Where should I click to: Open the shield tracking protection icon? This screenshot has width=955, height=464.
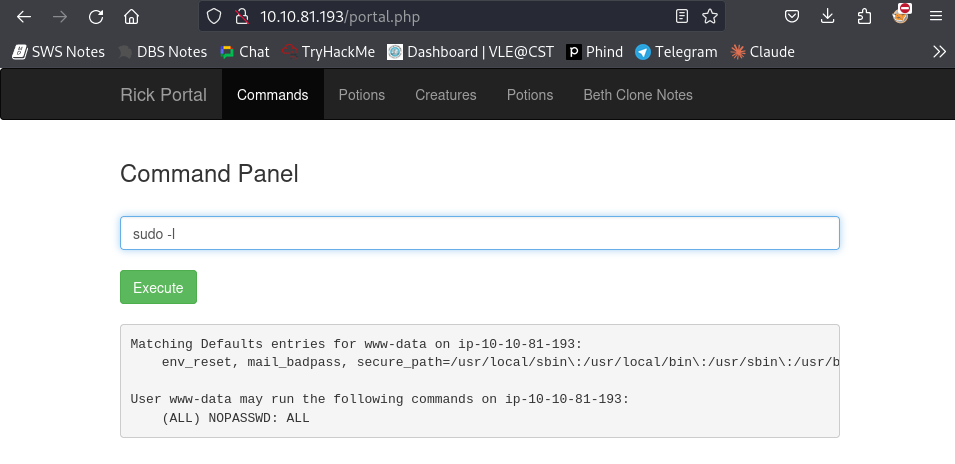pyautogui.click(x=214, y=16)
